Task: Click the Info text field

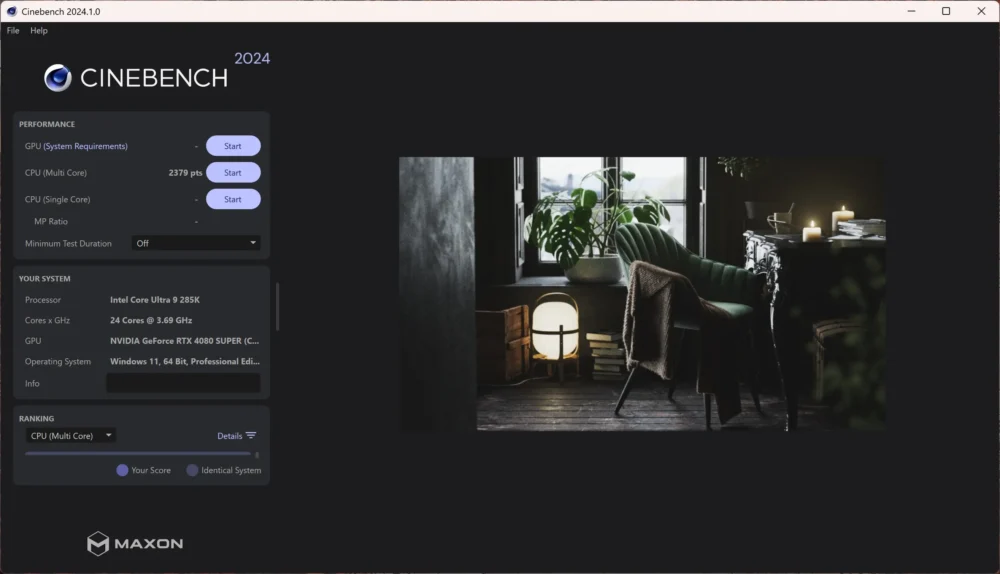Action: (183, 383)
